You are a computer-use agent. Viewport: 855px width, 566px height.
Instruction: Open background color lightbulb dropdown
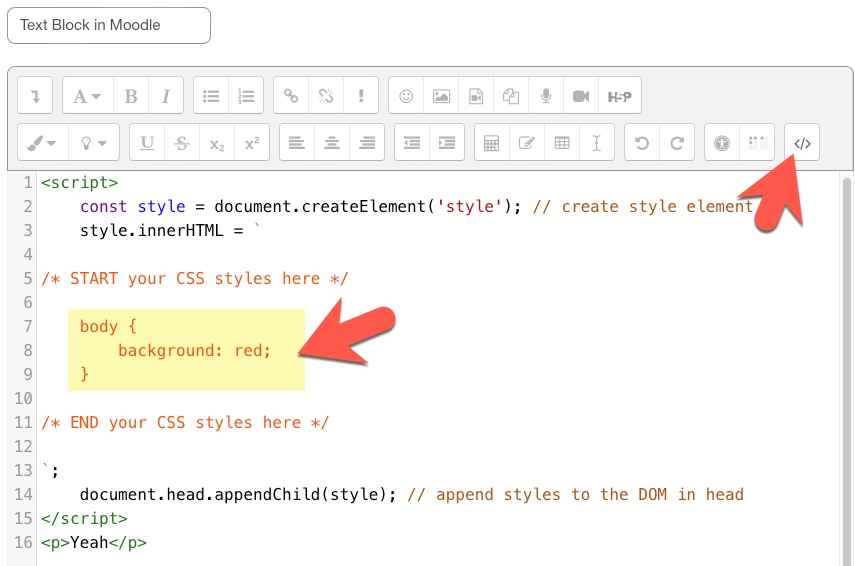(x=95, y=143)
